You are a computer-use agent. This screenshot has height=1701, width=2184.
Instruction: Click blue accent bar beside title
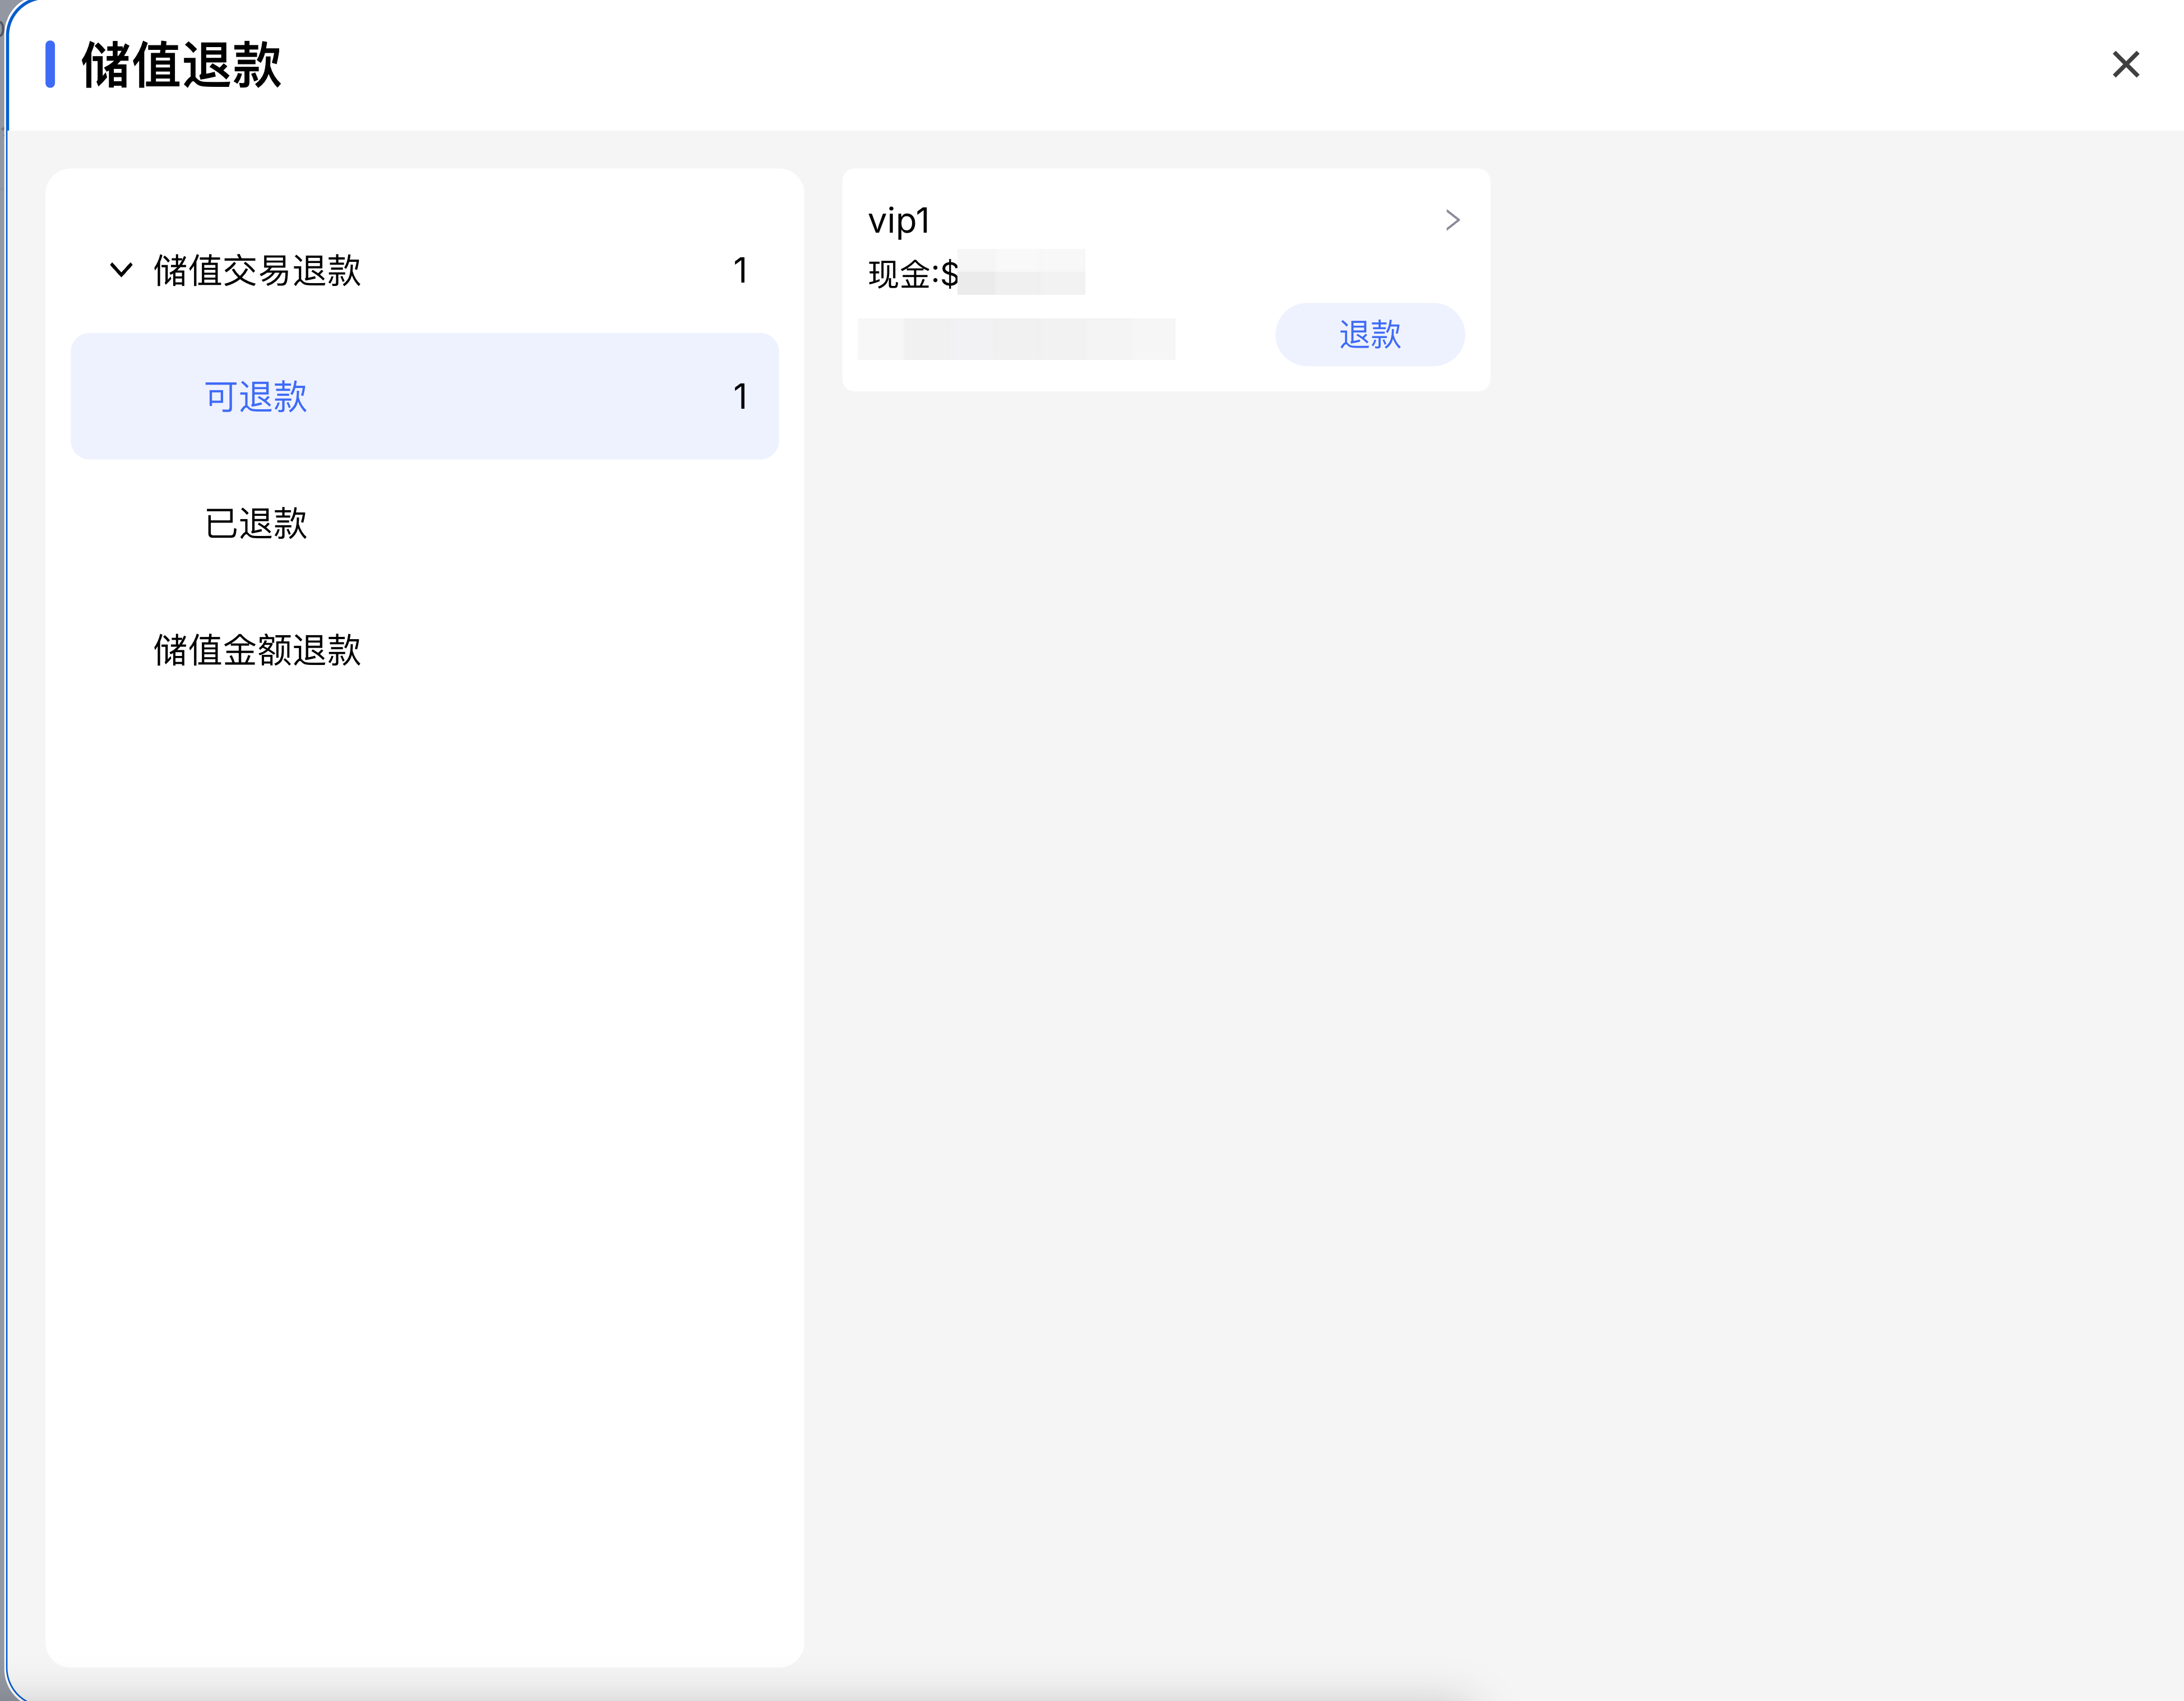tap(50, 65)
